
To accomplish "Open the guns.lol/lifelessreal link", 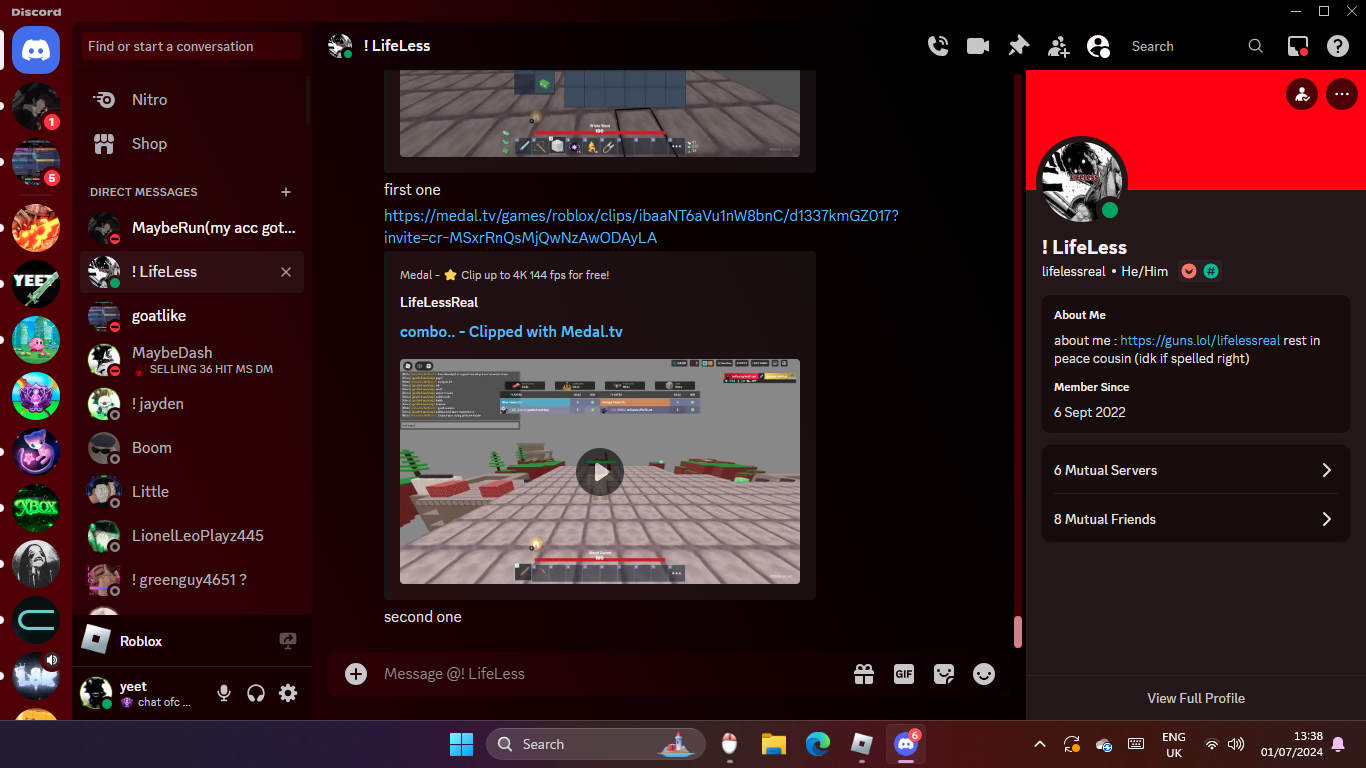I will pos(1200,341).
